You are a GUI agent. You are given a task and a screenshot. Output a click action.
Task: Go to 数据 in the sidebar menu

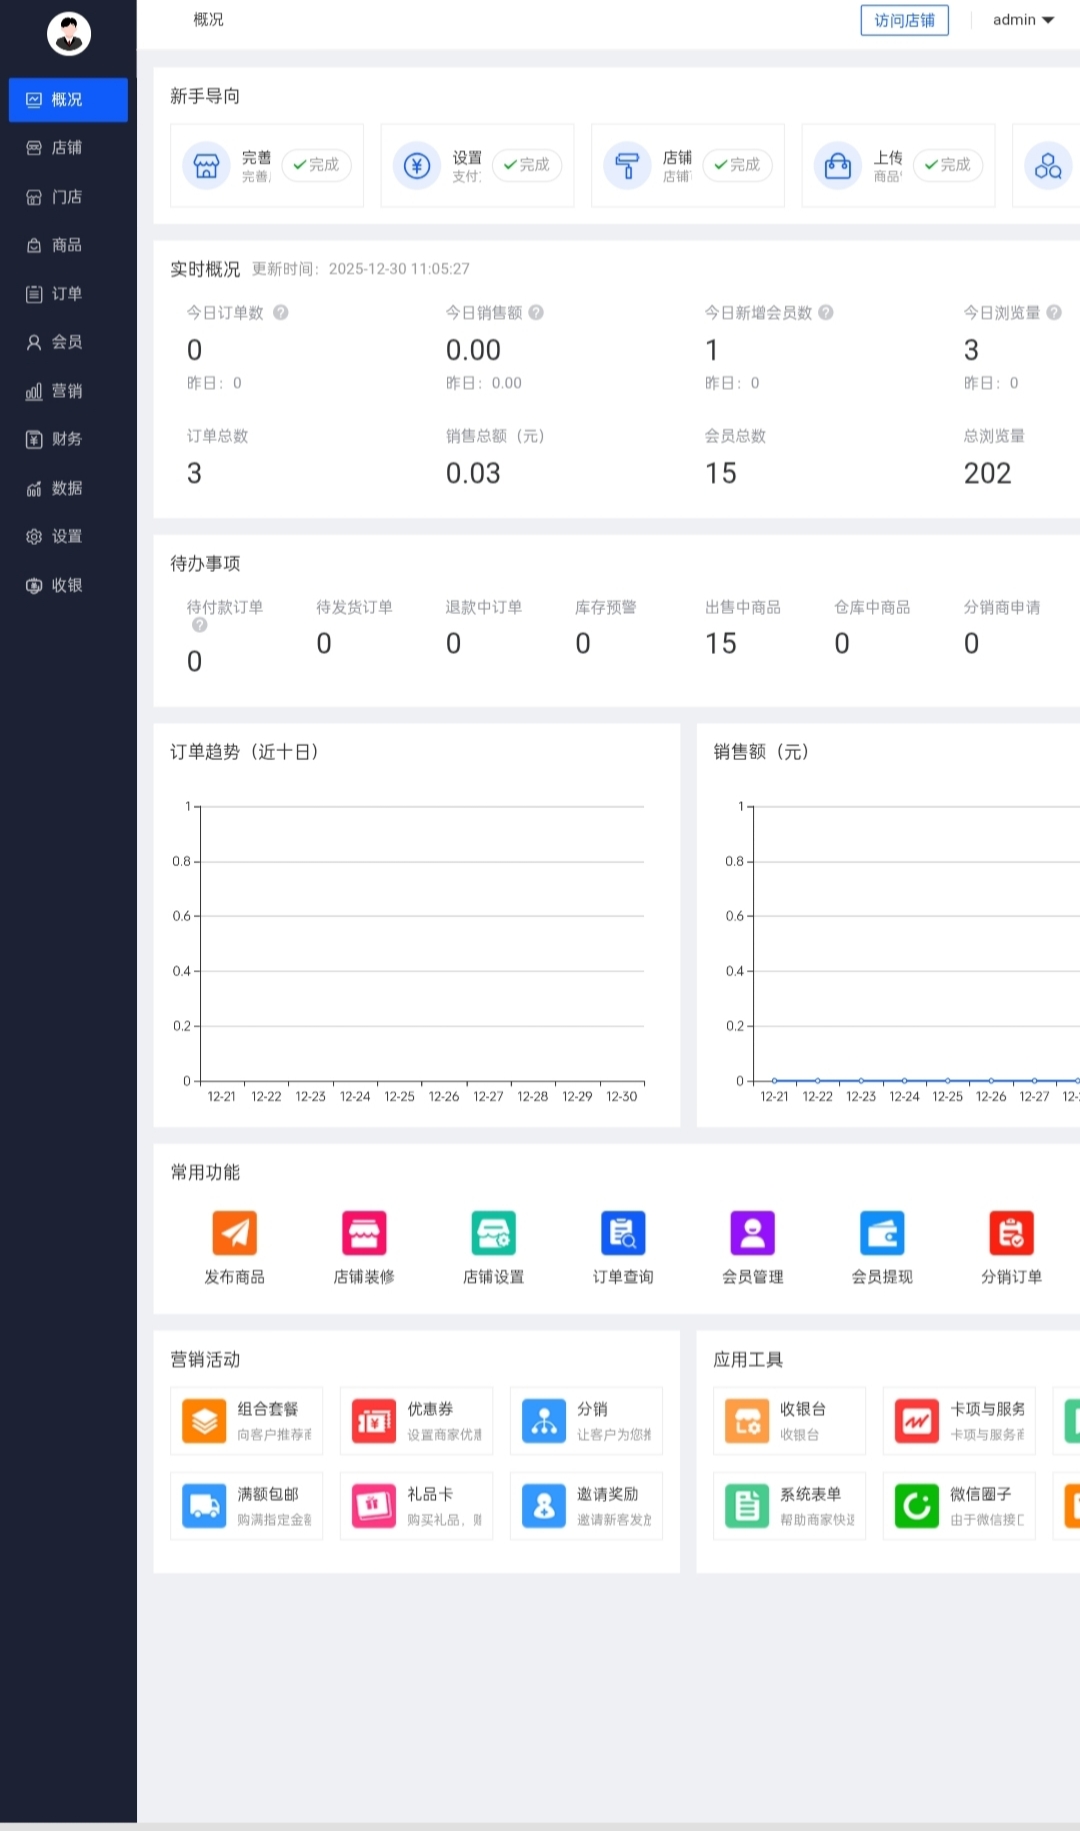click(x=68, y=488)
